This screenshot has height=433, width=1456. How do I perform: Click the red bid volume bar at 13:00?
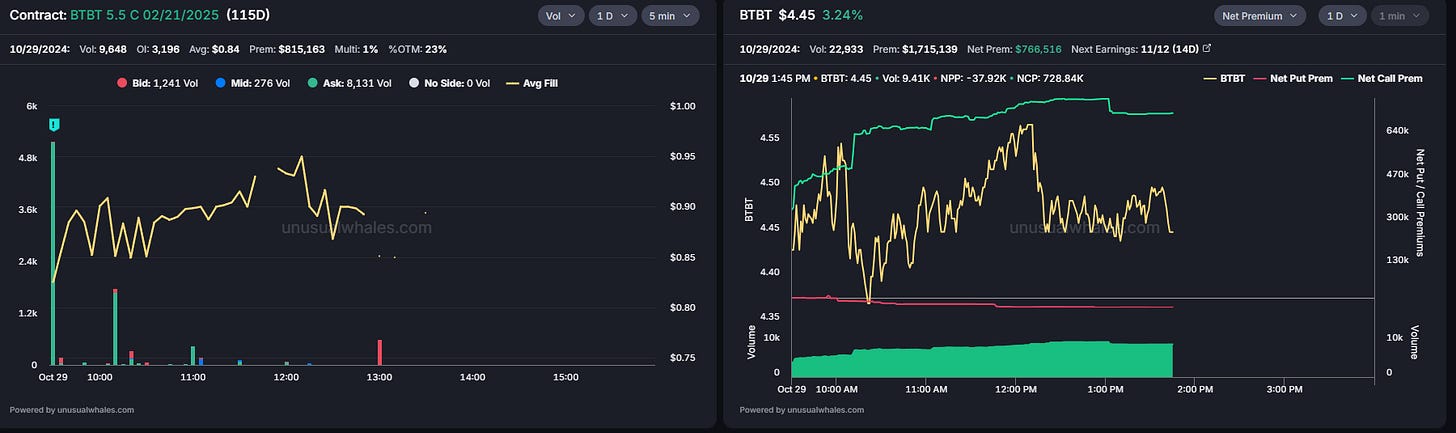[380, 352]
